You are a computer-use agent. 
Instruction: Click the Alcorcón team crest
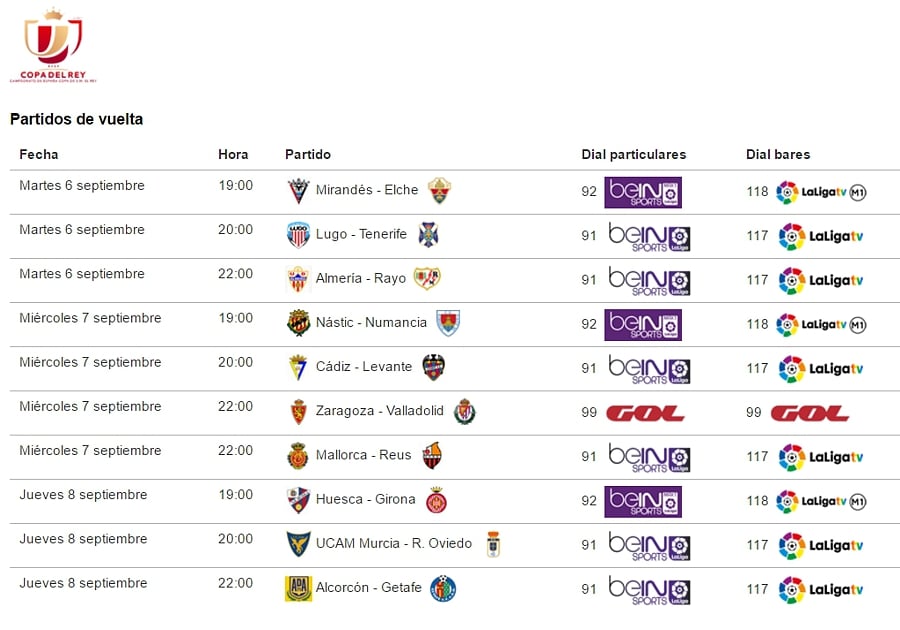point(298,588)
